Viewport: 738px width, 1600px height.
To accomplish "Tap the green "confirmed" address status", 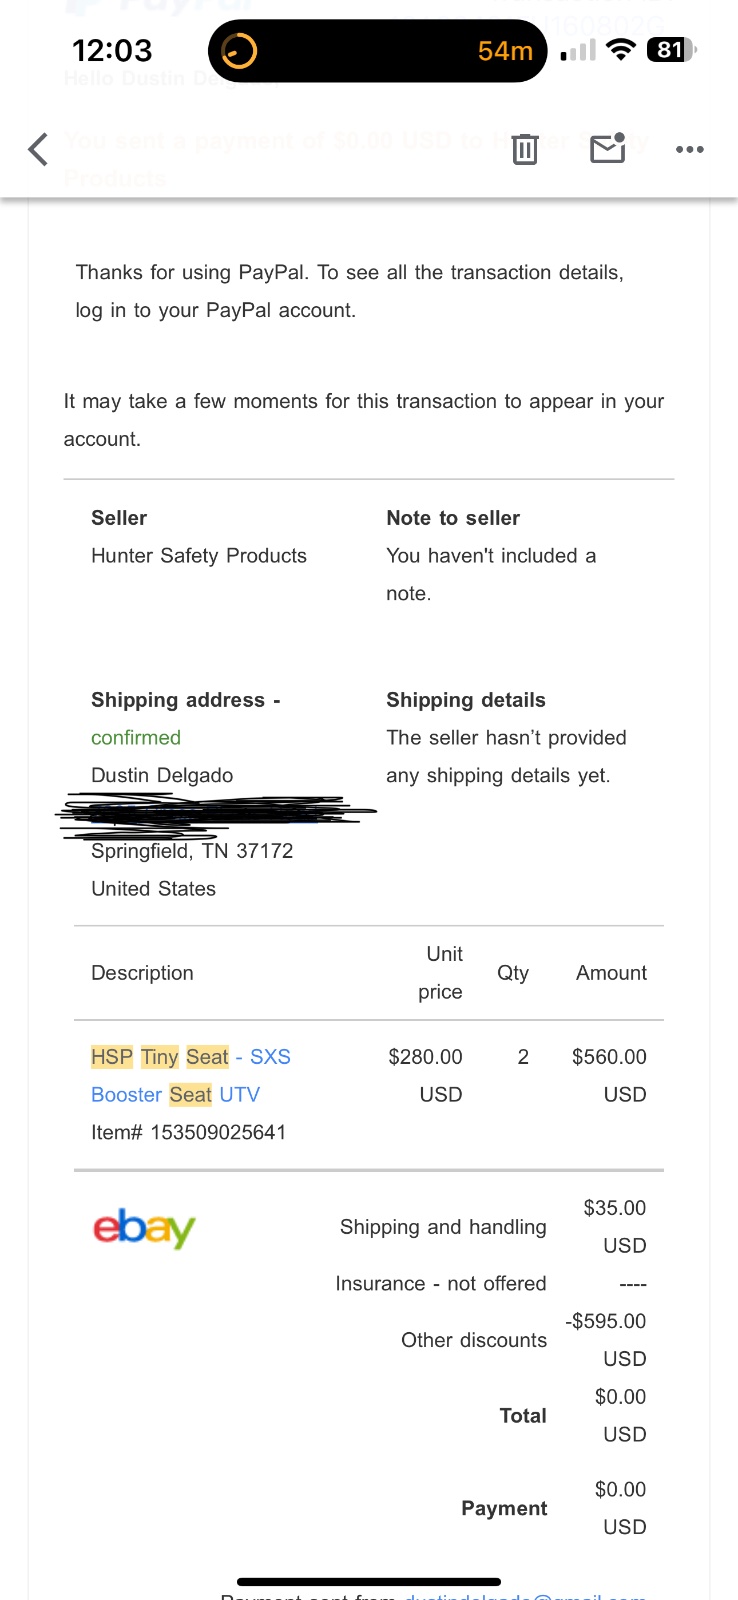I will tap(136, 738).
